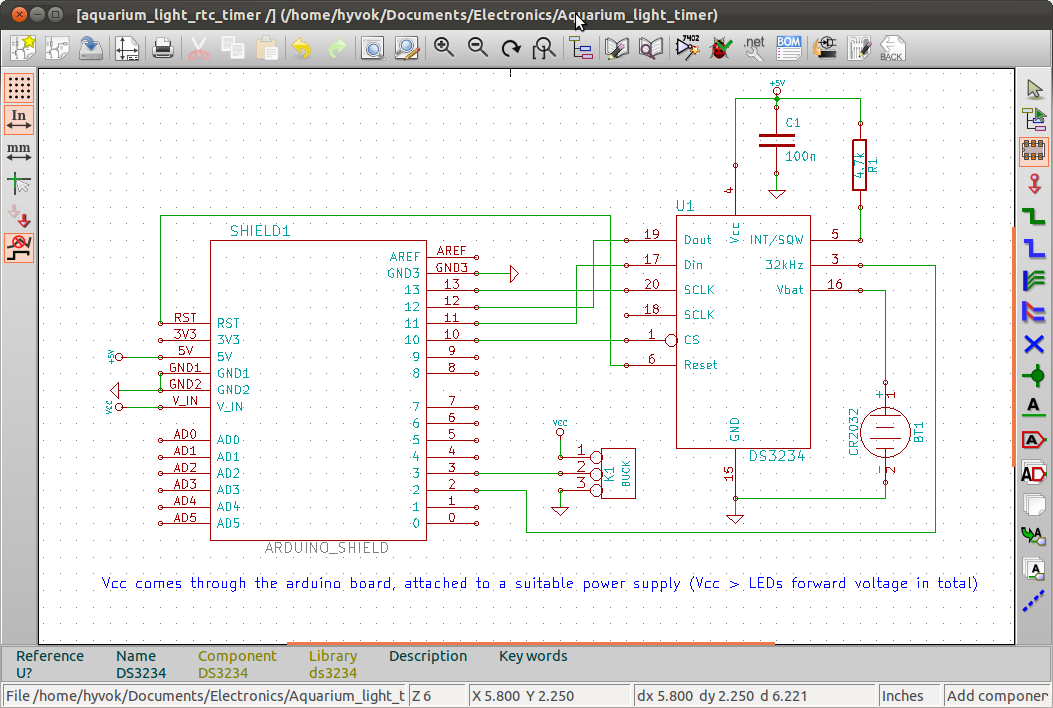Print the schematic
This screenshot has height=708, width=1053.
163,48
